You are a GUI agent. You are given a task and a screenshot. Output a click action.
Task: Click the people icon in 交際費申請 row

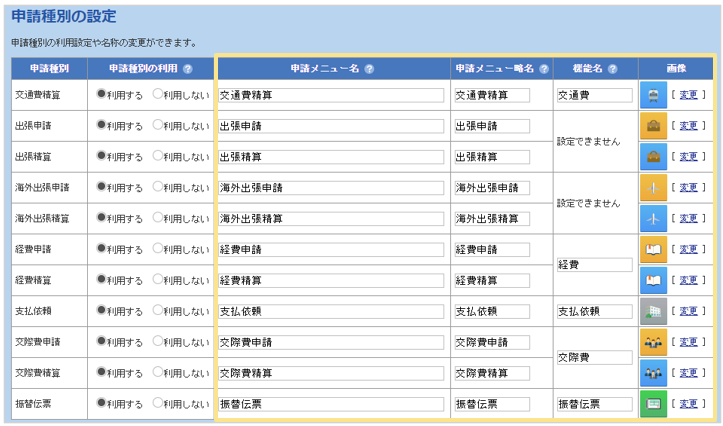[x=653, y=342]
